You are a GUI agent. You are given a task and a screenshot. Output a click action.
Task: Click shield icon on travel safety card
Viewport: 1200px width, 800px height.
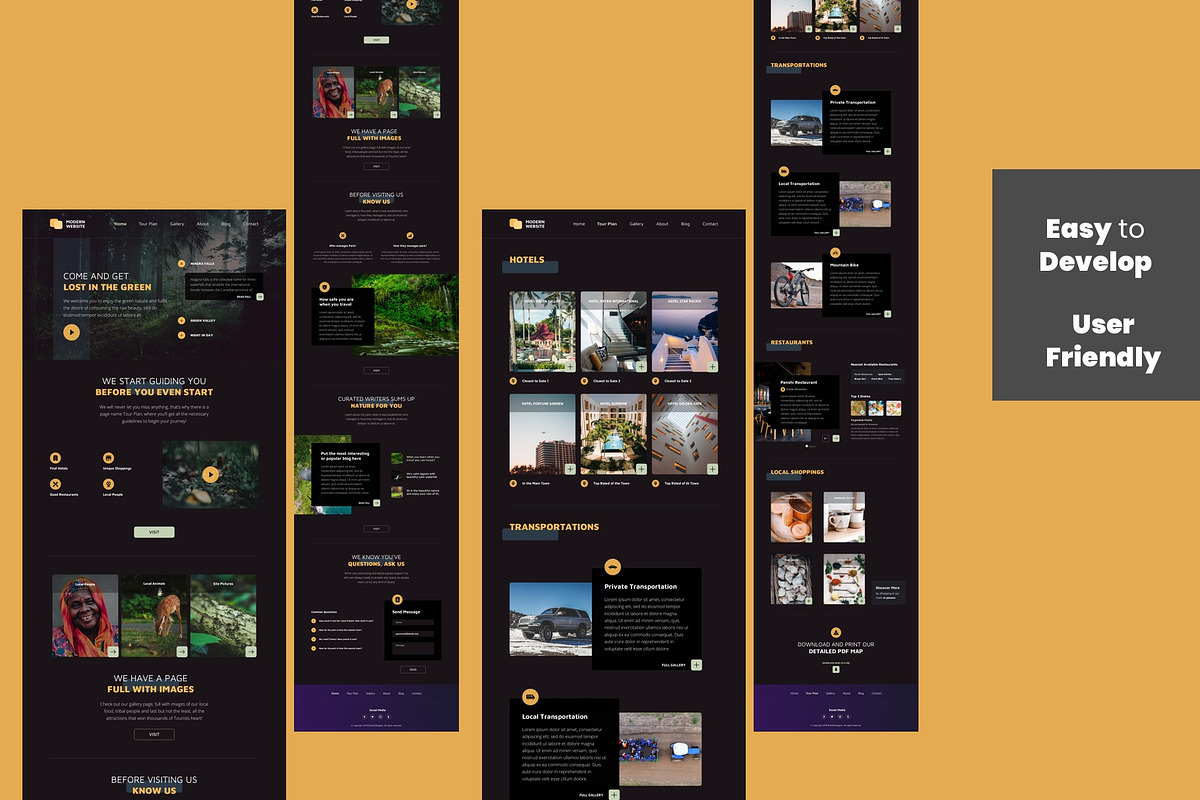click(x=325, y=287)
